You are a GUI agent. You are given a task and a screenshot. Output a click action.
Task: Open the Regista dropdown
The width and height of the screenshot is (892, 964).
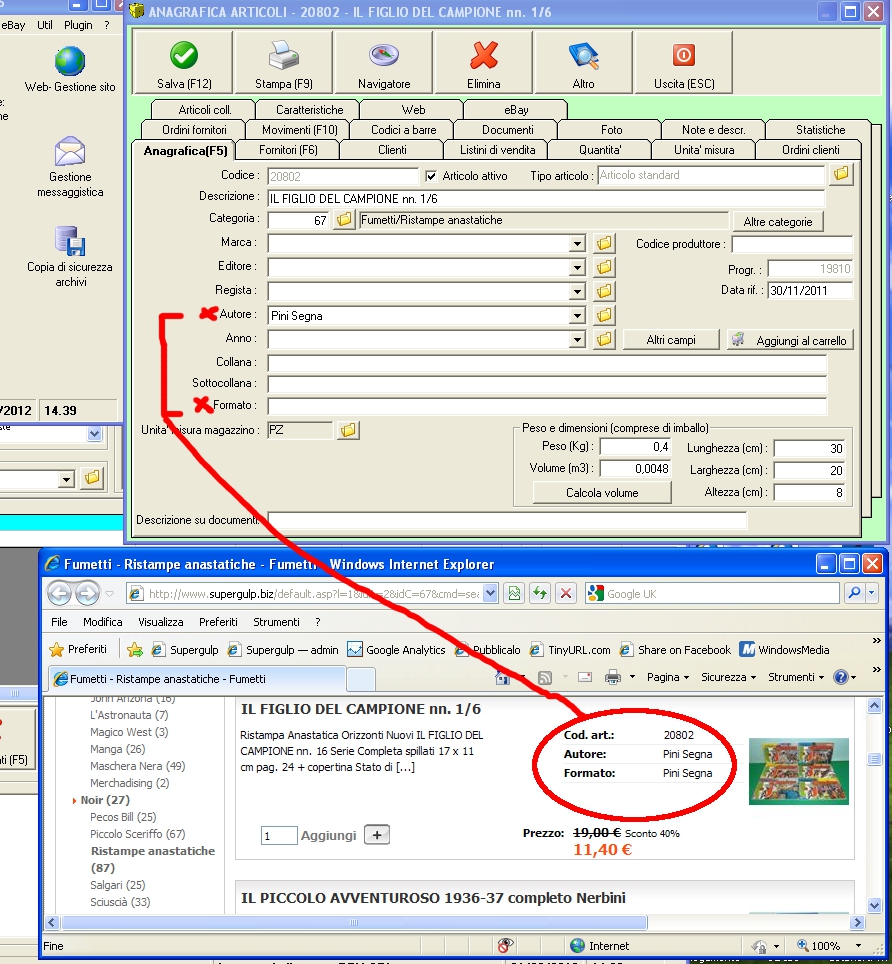click(x=577, y=292)
